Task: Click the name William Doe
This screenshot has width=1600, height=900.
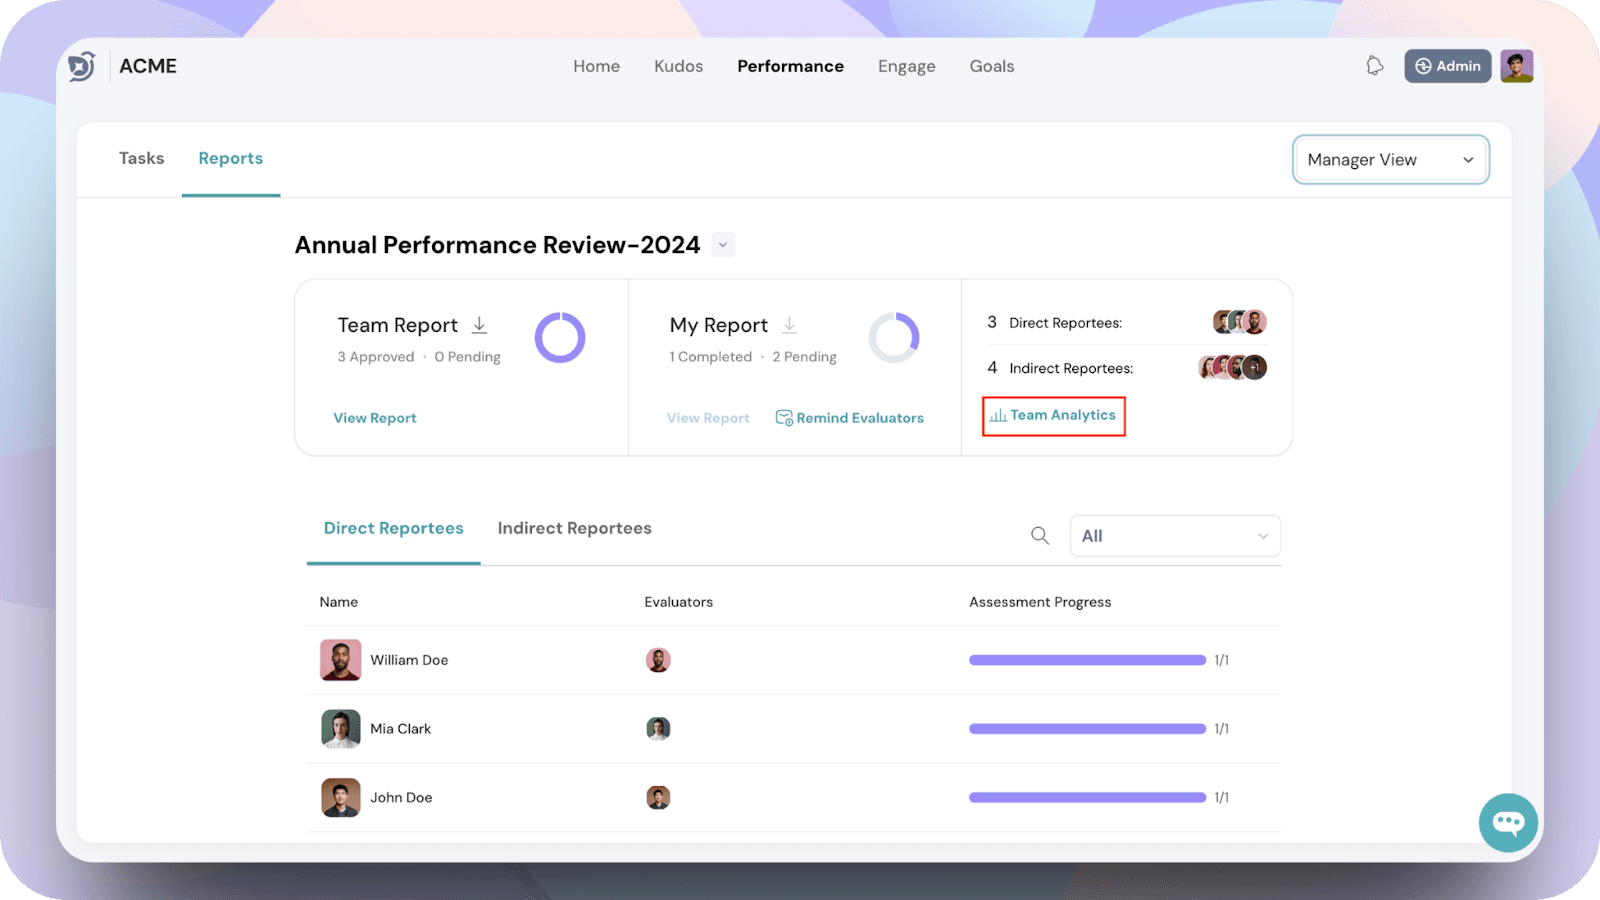Action: (x=409, y=660)
